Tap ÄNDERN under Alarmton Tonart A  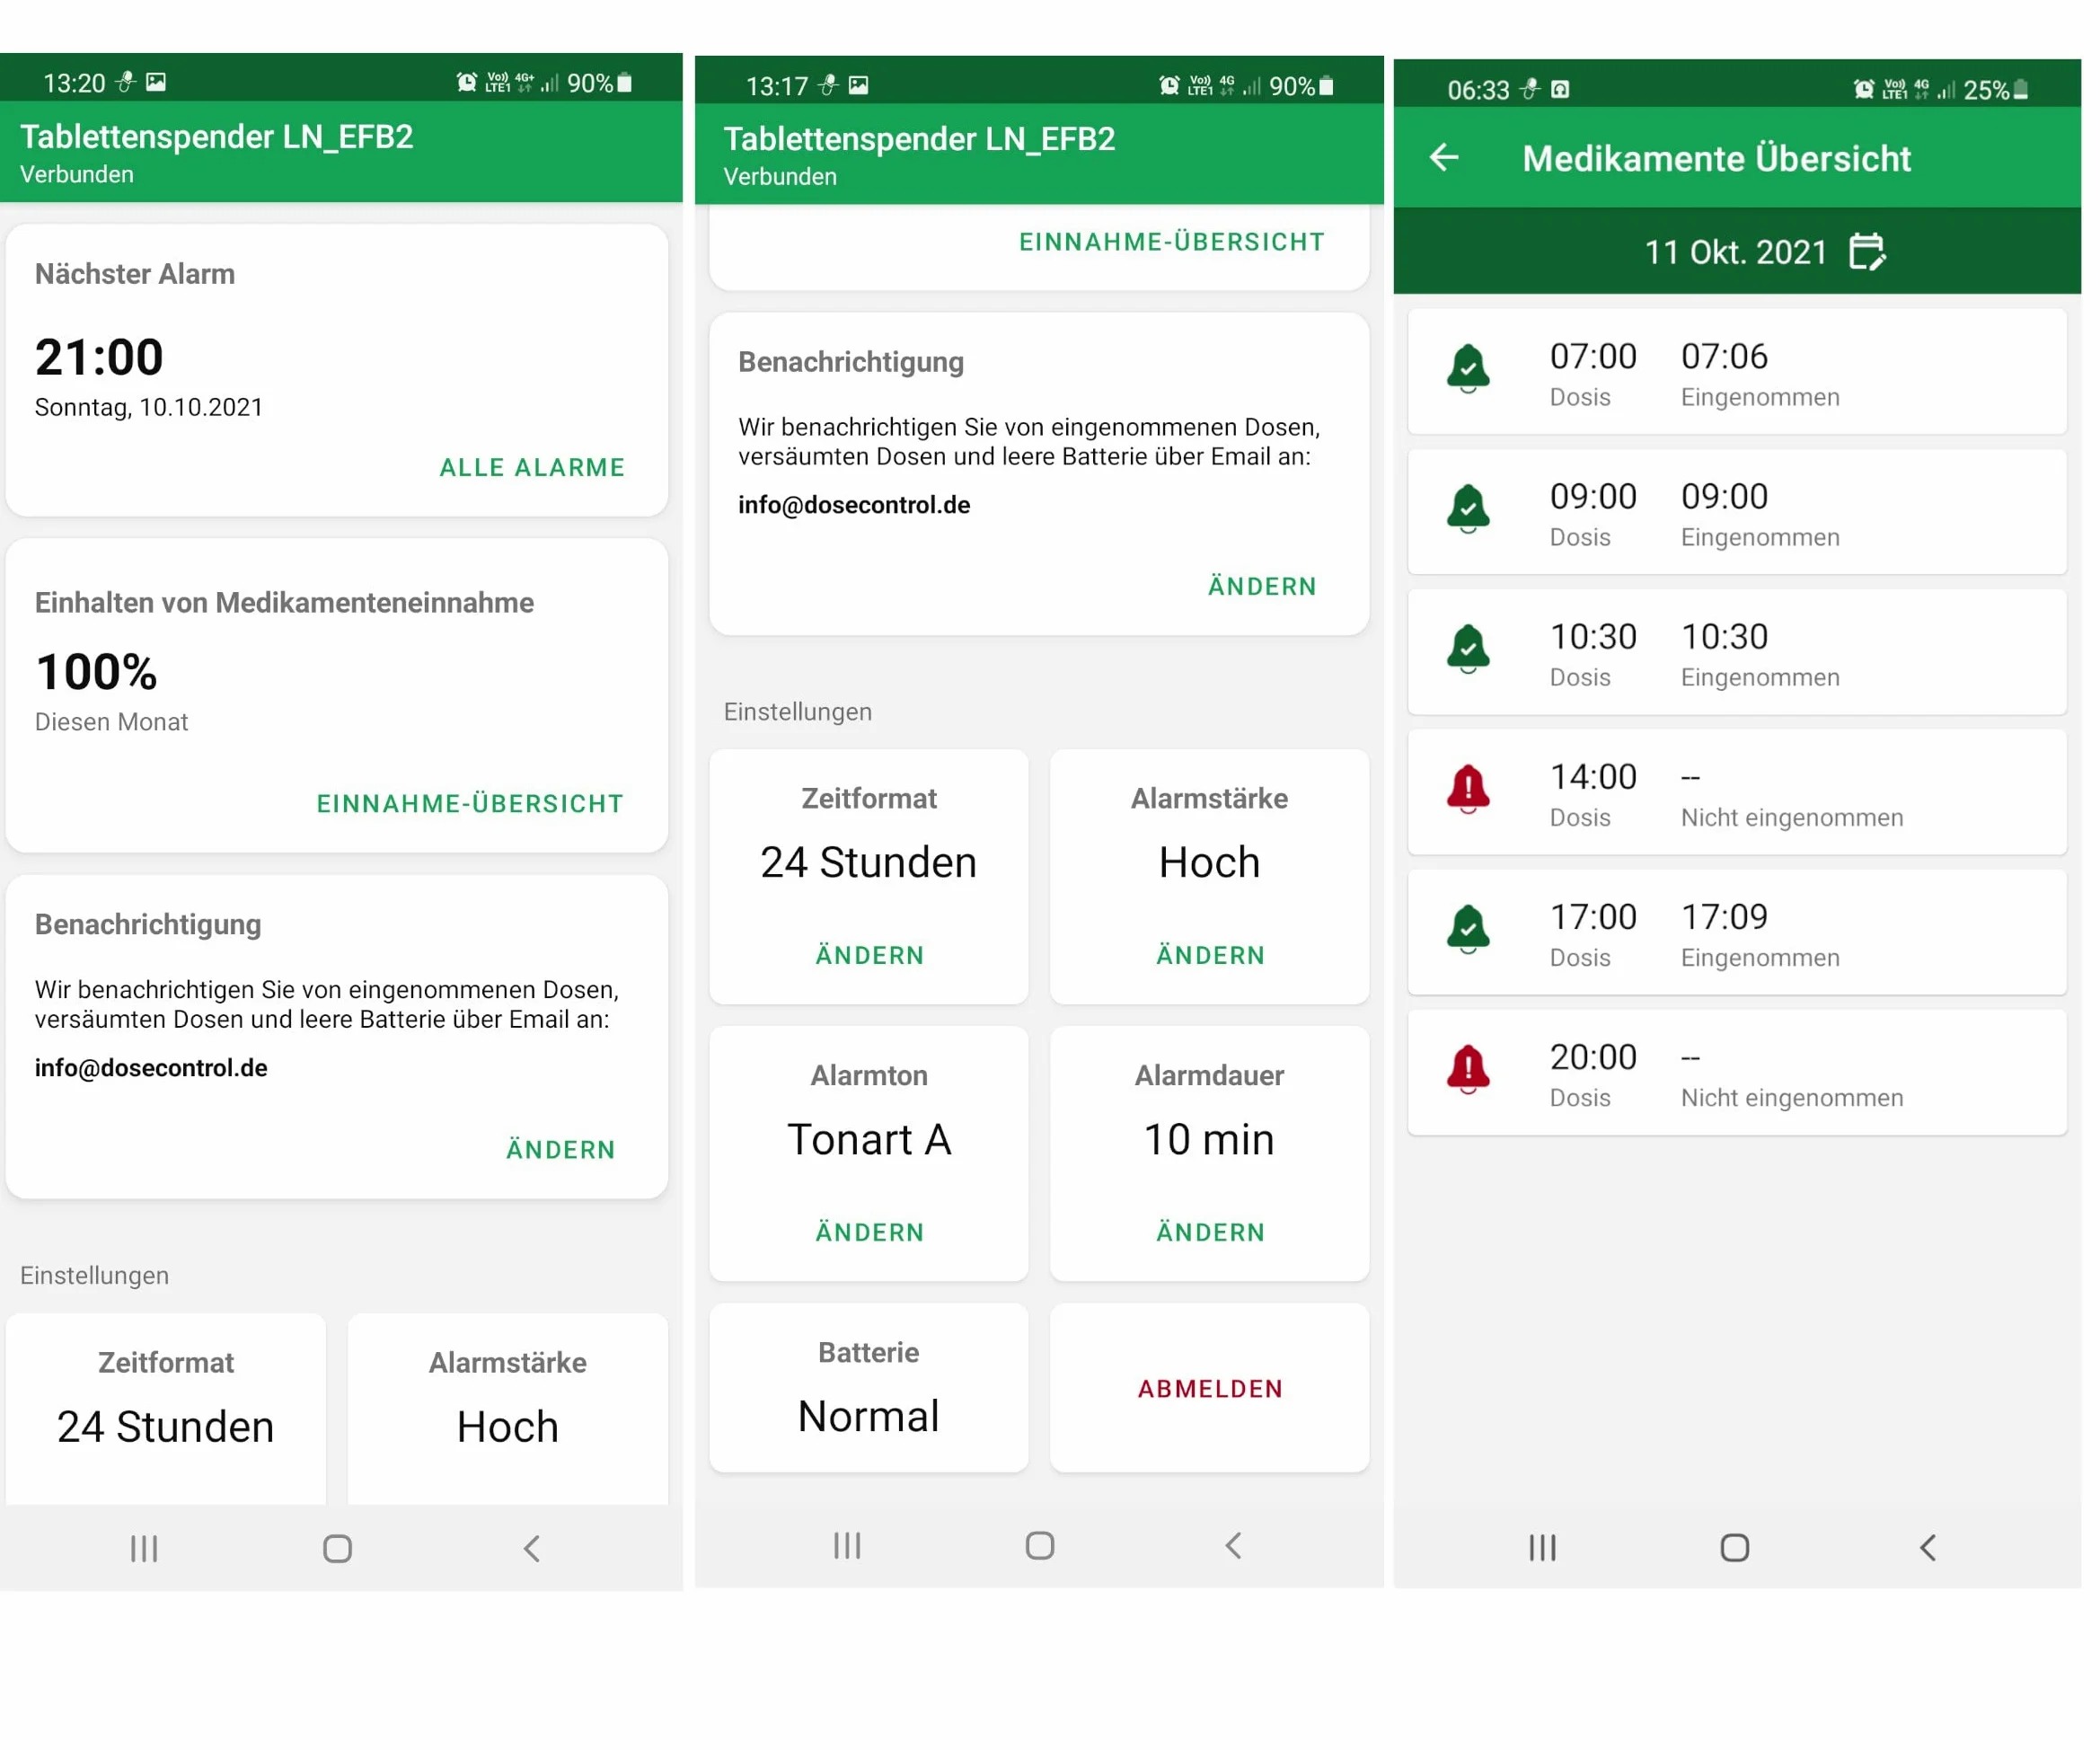coord(869,1232)
